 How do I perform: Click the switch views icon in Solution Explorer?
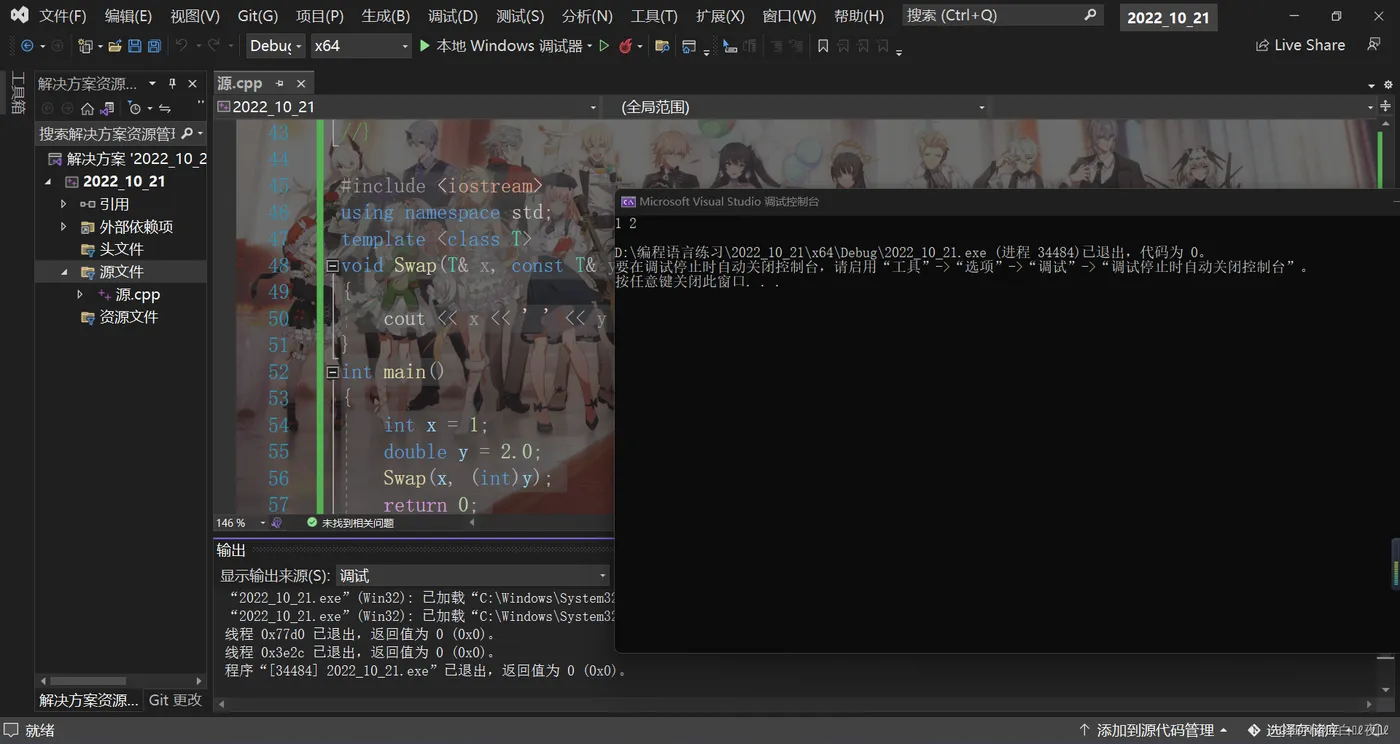coord(107,108)
